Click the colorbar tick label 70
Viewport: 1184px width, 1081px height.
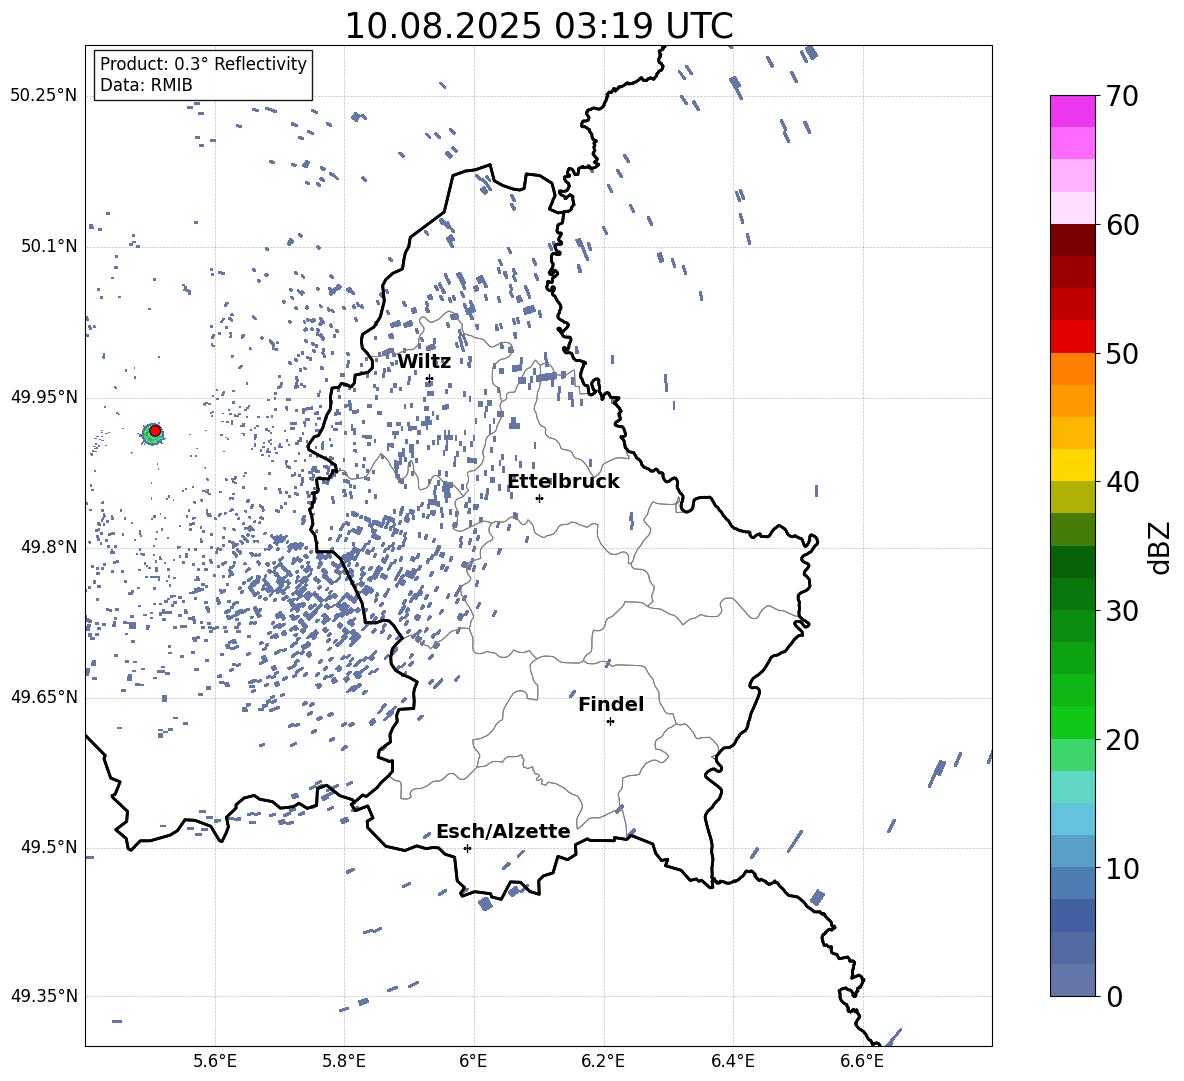tap(1122, 96)
